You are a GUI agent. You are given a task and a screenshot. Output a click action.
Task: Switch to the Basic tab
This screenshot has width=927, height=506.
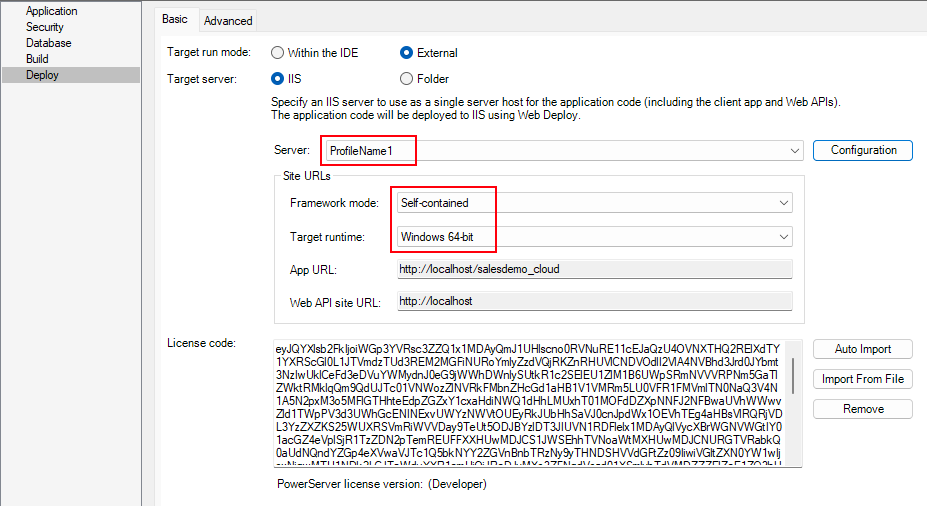pos(175,19)
